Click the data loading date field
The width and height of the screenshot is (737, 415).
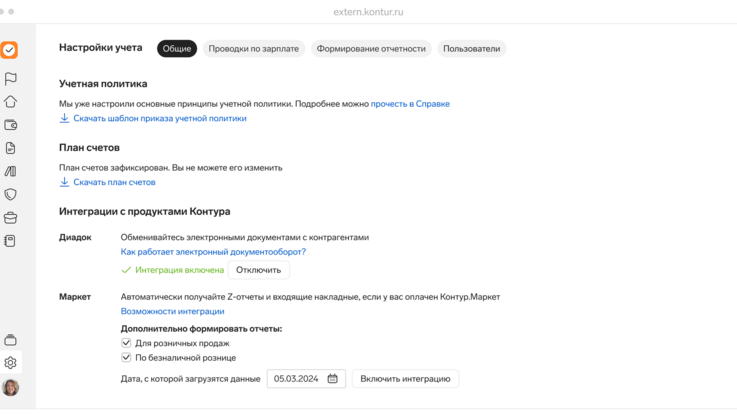click(297, 379)
